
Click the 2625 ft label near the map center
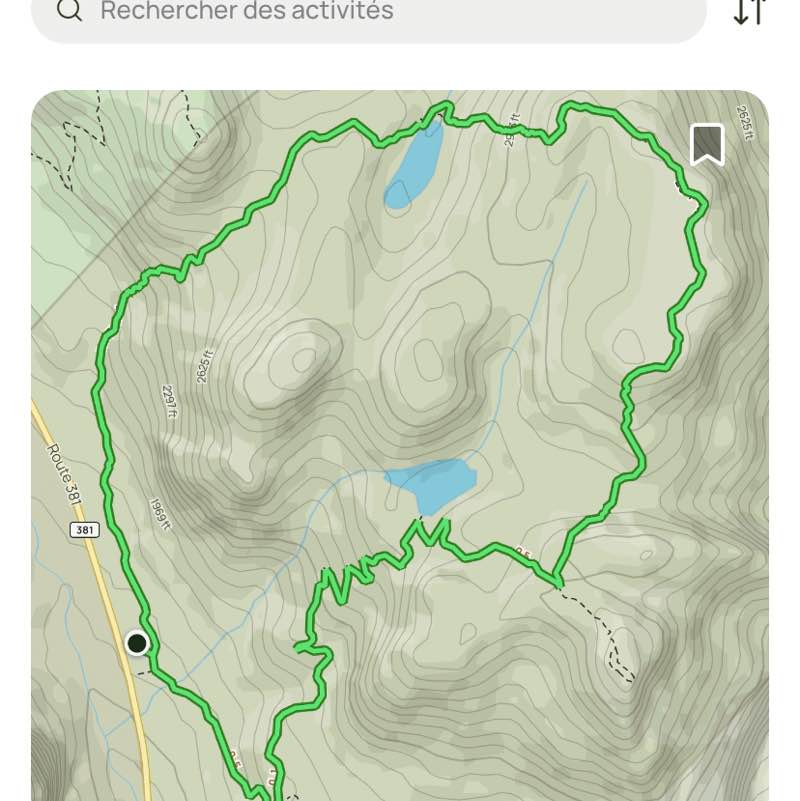tap(204, 366)
